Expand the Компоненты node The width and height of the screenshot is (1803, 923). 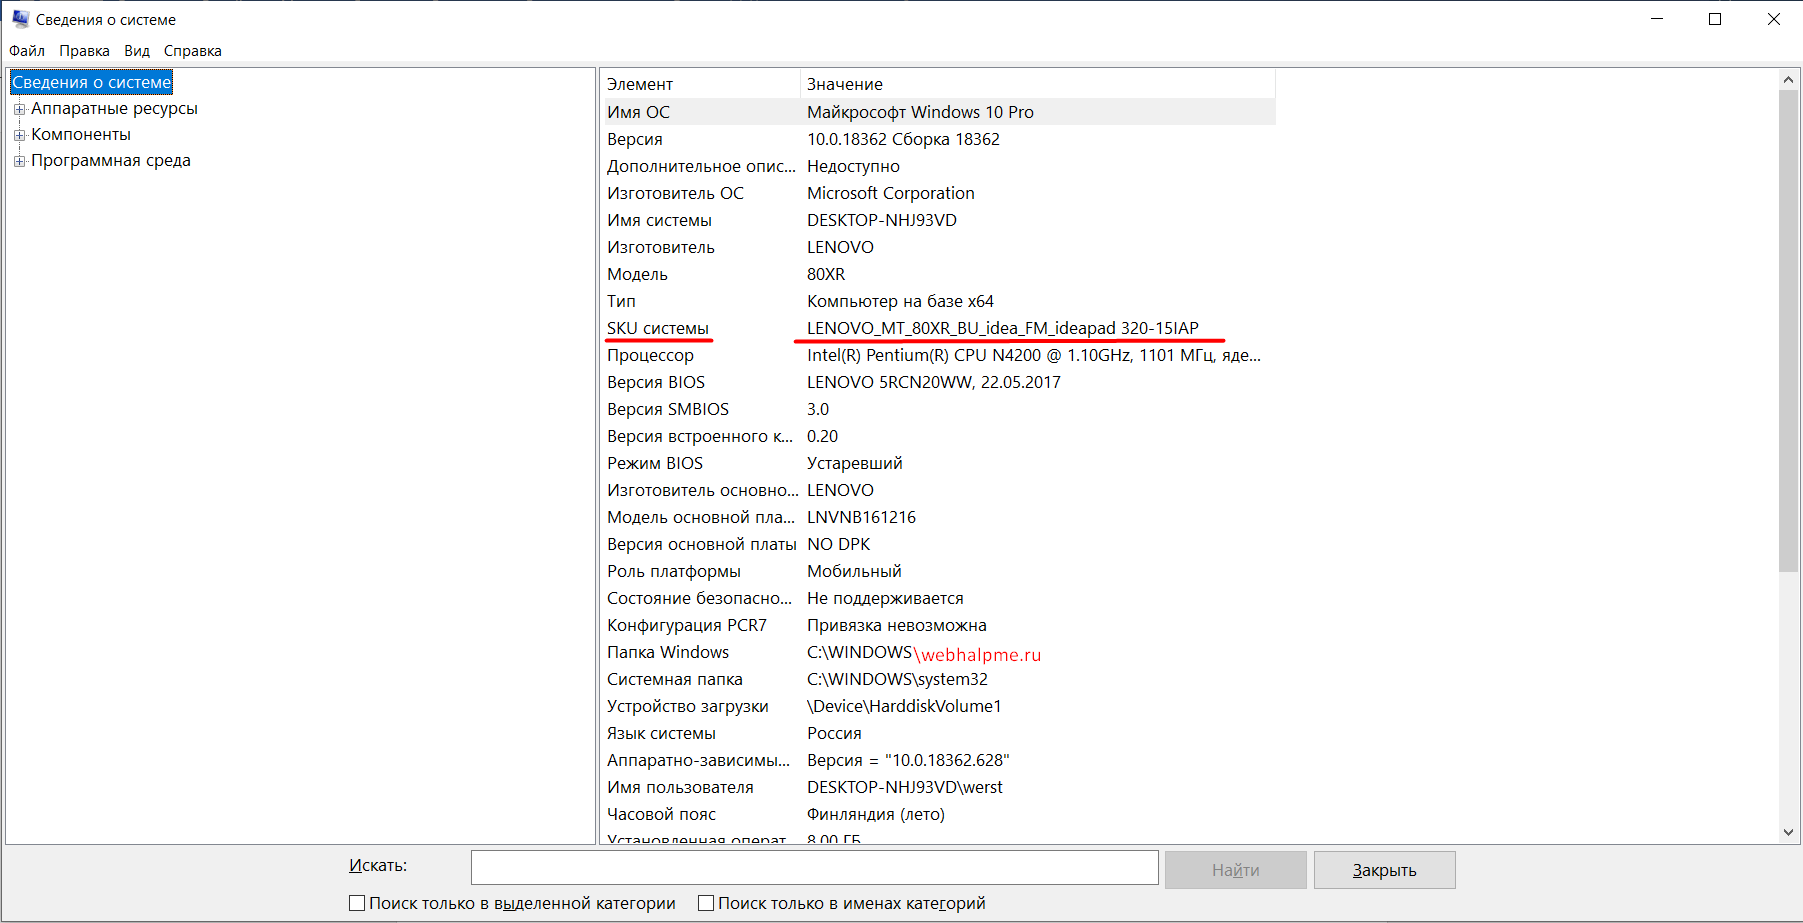tap(19, 135)
